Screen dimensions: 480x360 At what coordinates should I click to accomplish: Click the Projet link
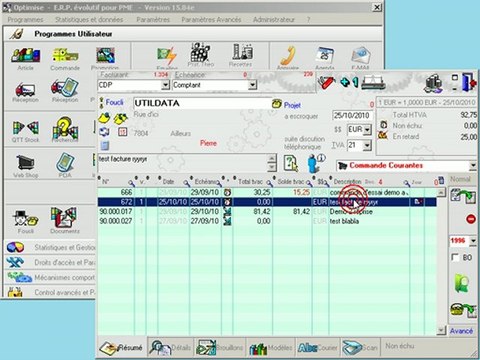click(x=292, y=105)
